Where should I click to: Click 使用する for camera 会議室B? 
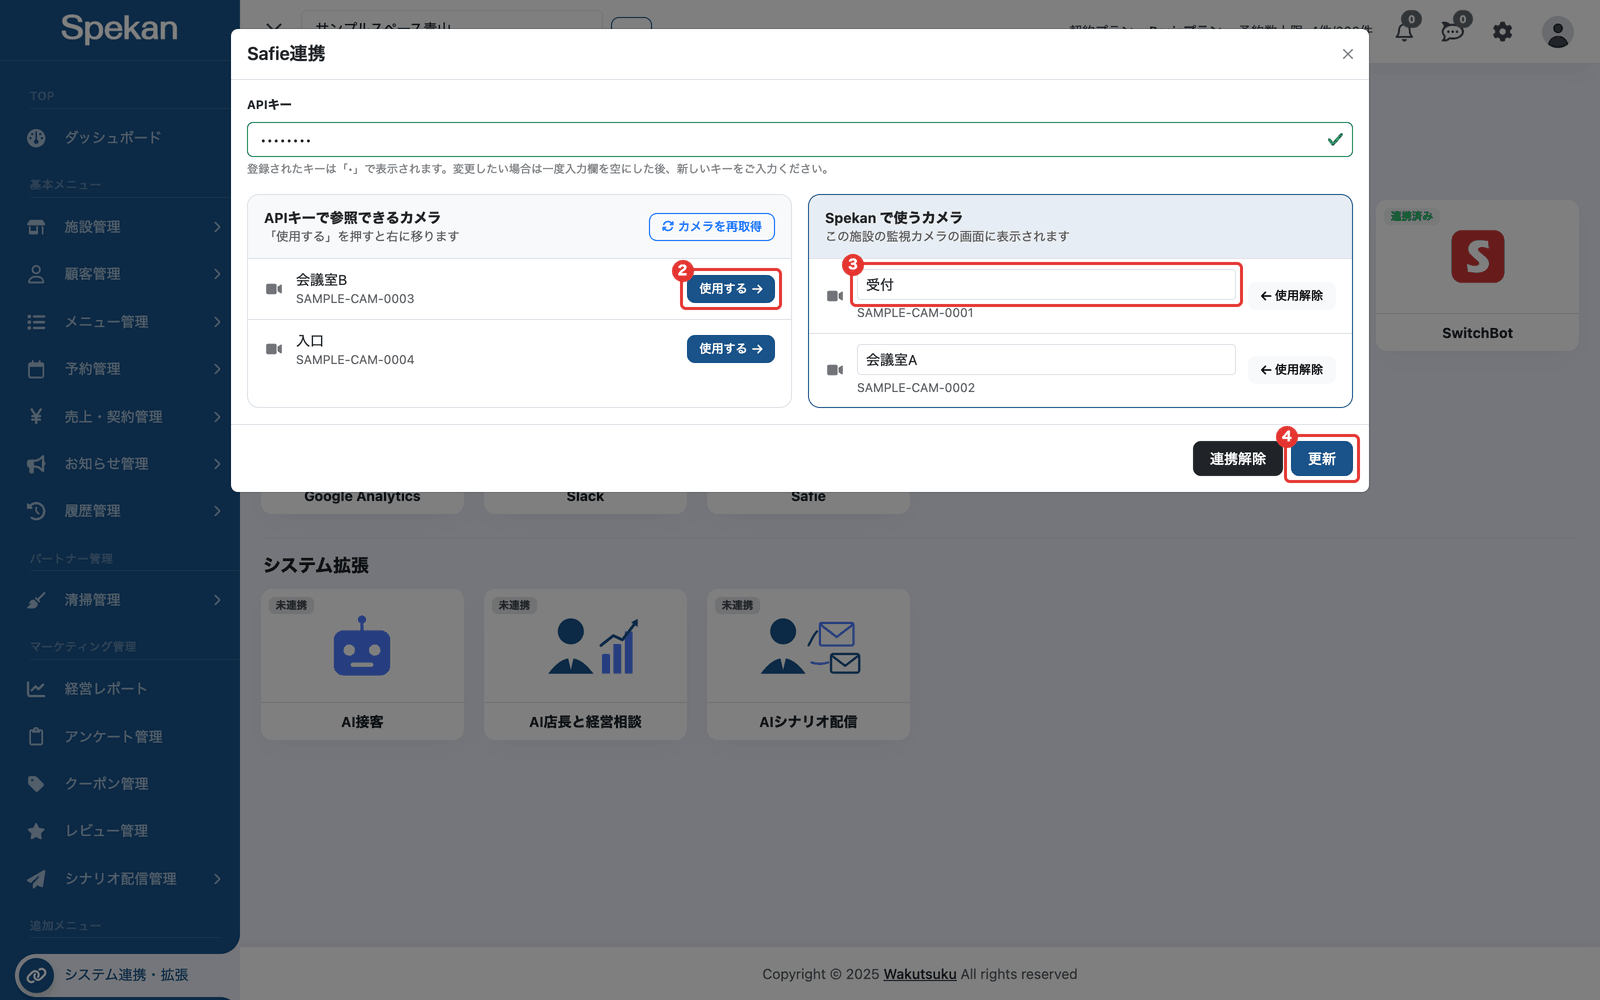coord(731,289)
